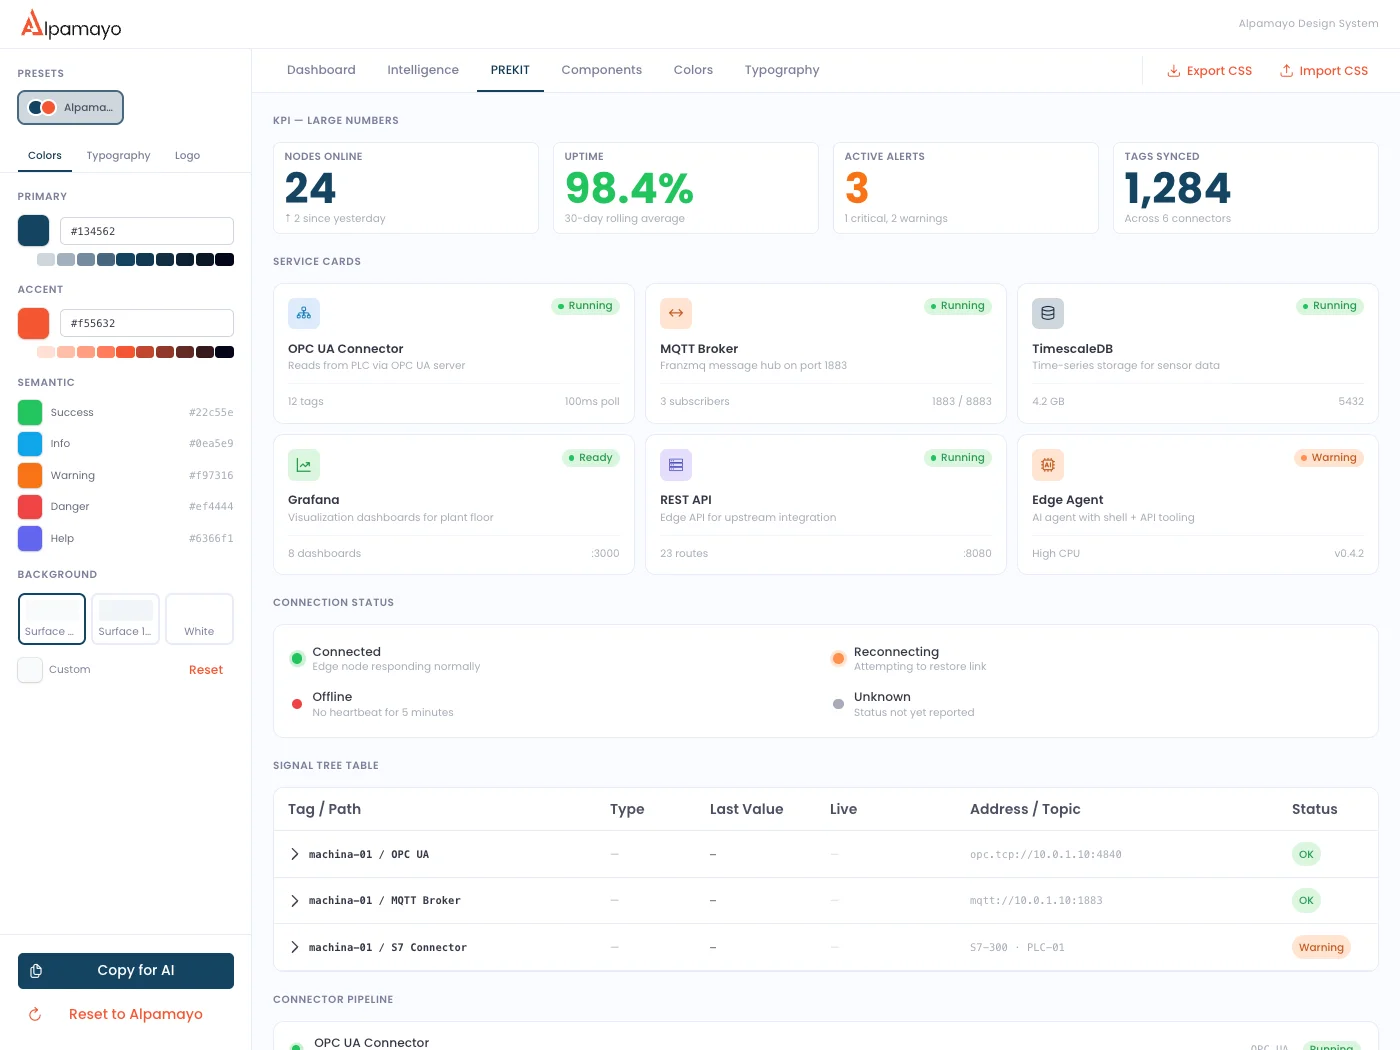Click the reset arrow icon beside Reset to Alpamayo
The width and height of the screenshot is (1400, 1050).
coord(35,1014)
